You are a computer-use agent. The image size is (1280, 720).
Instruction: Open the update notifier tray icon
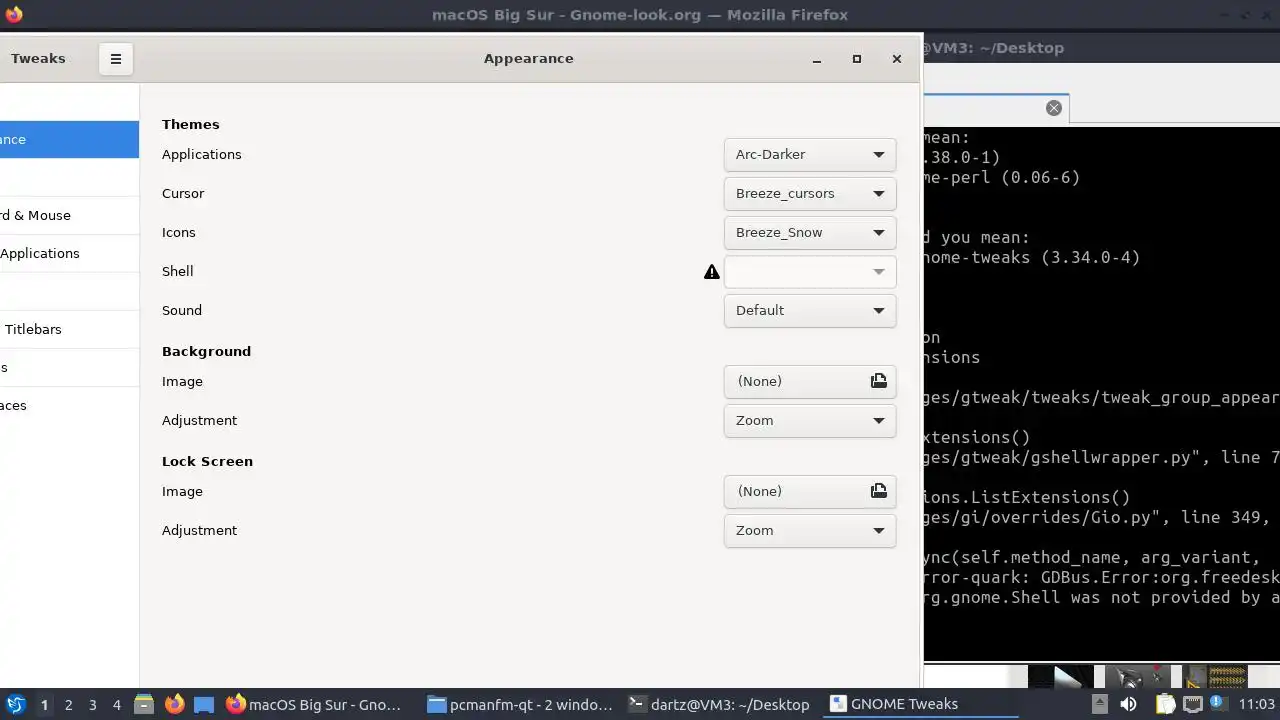click(1220, 704)
